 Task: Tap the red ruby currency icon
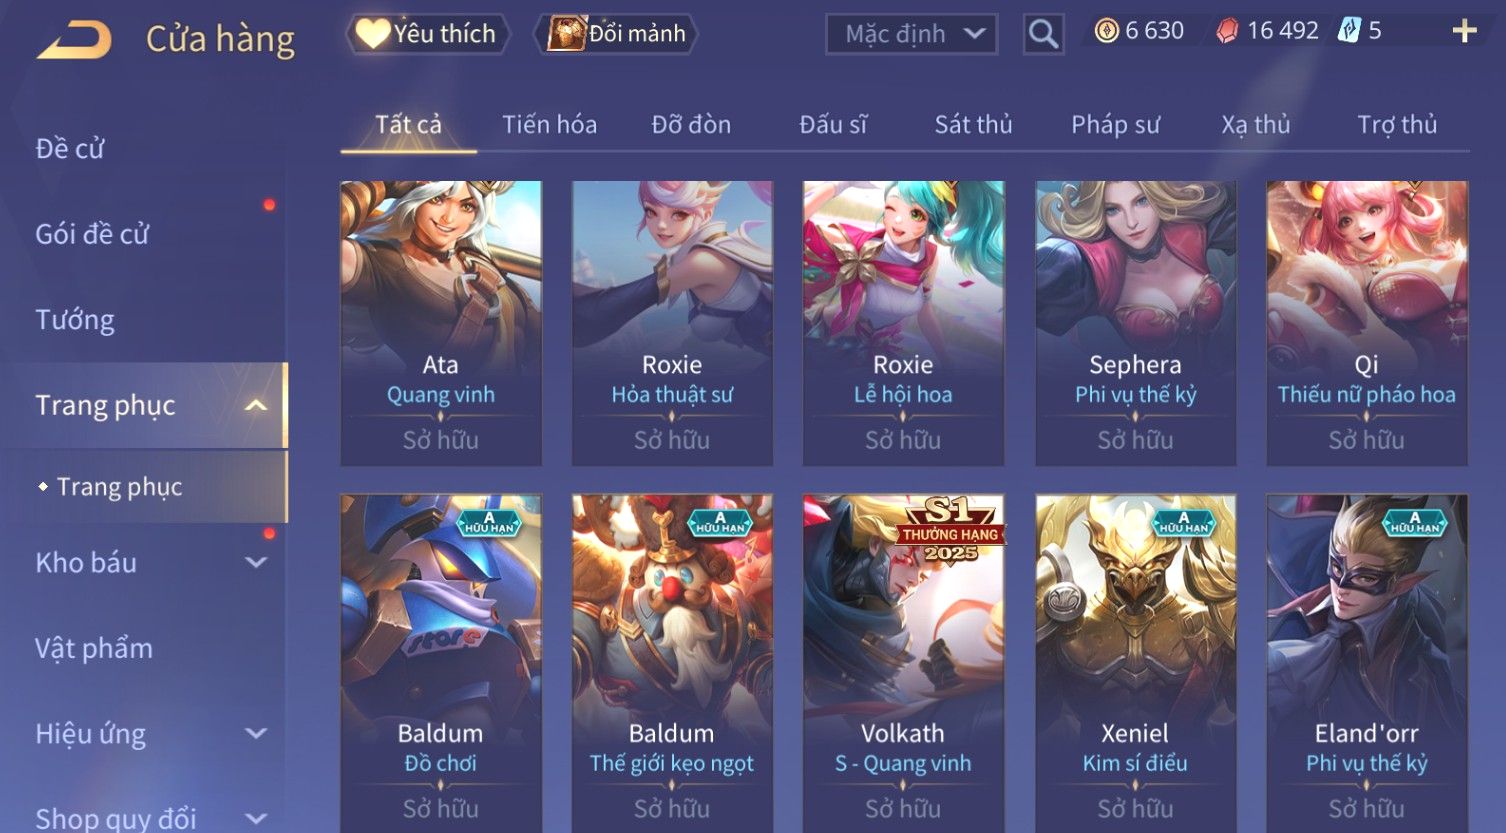point(1227,31)
